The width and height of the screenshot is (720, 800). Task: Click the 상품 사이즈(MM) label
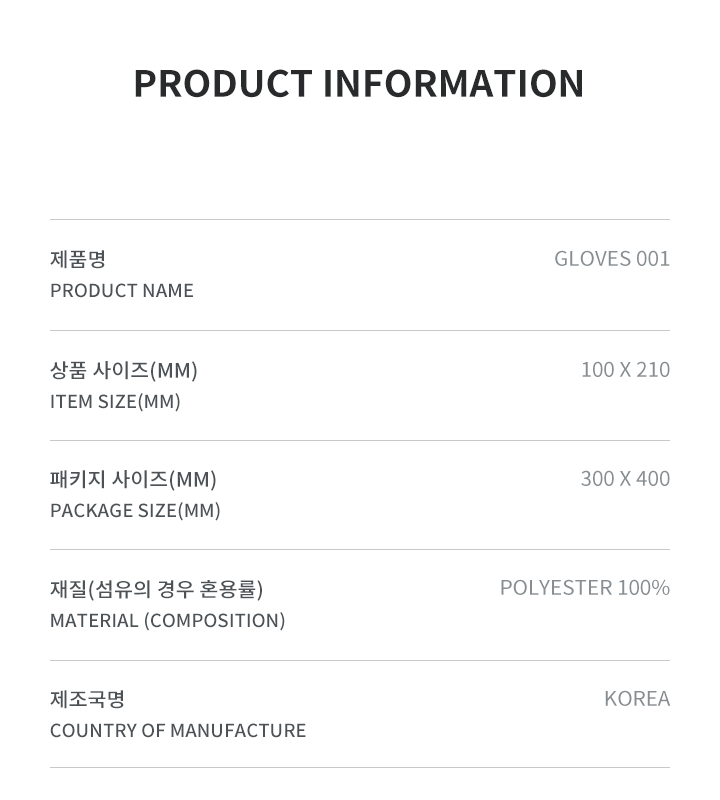click(123, 370)
